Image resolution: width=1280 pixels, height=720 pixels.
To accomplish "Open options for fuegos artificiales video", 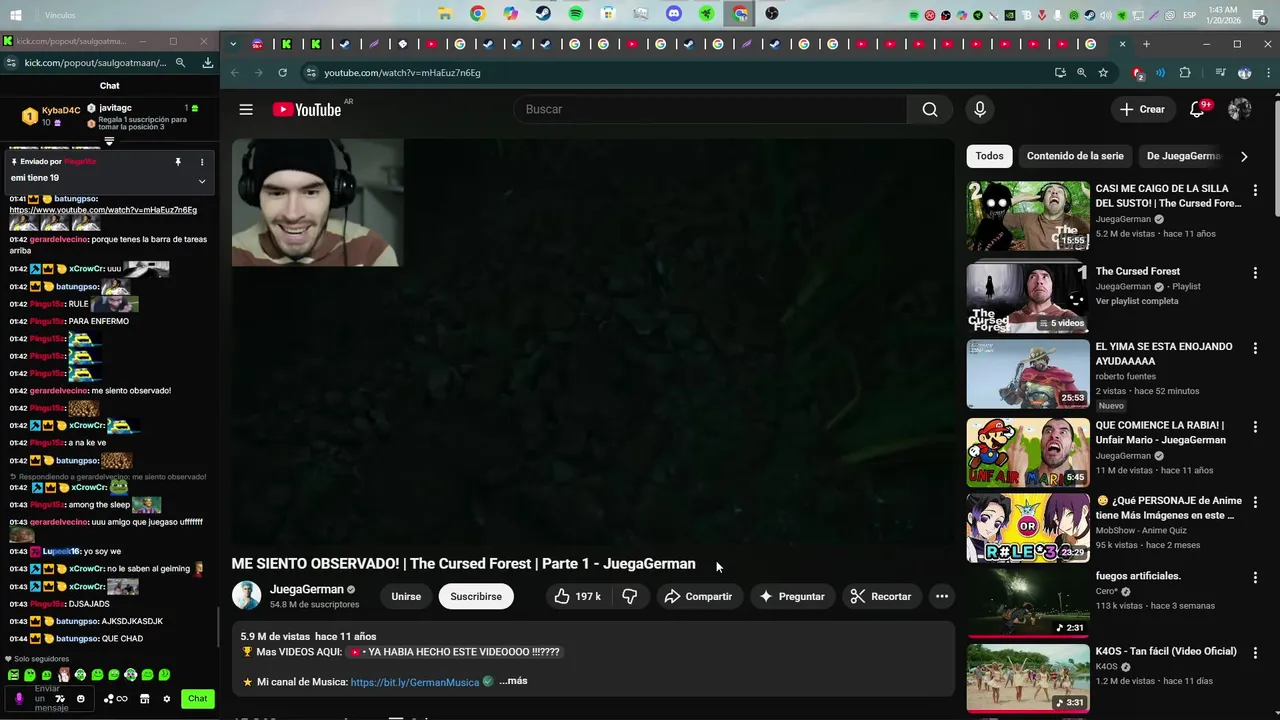I will (x=1255, y=578).
